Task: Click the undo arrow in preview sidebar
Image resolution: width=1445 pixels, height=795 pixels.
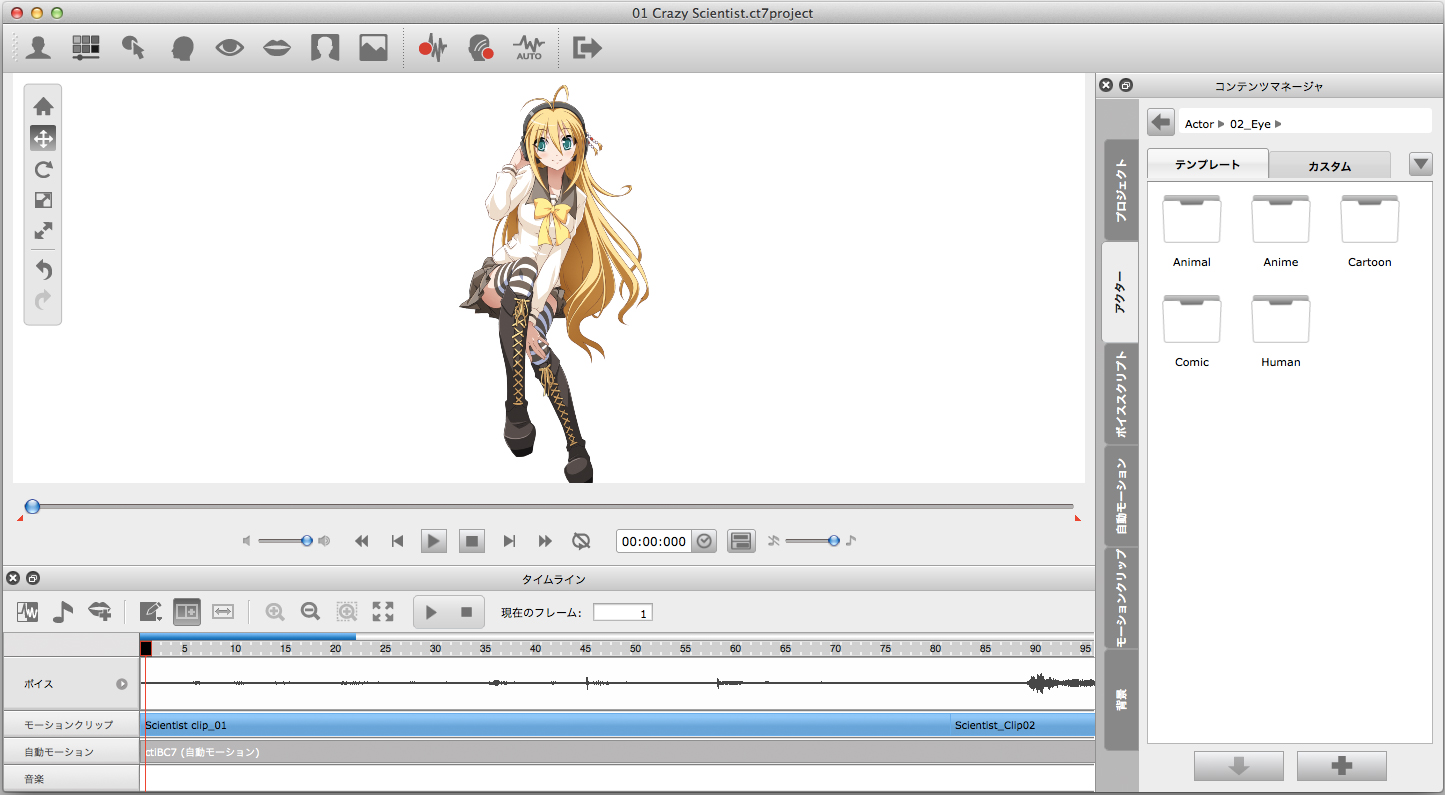Action: point(43,269)
